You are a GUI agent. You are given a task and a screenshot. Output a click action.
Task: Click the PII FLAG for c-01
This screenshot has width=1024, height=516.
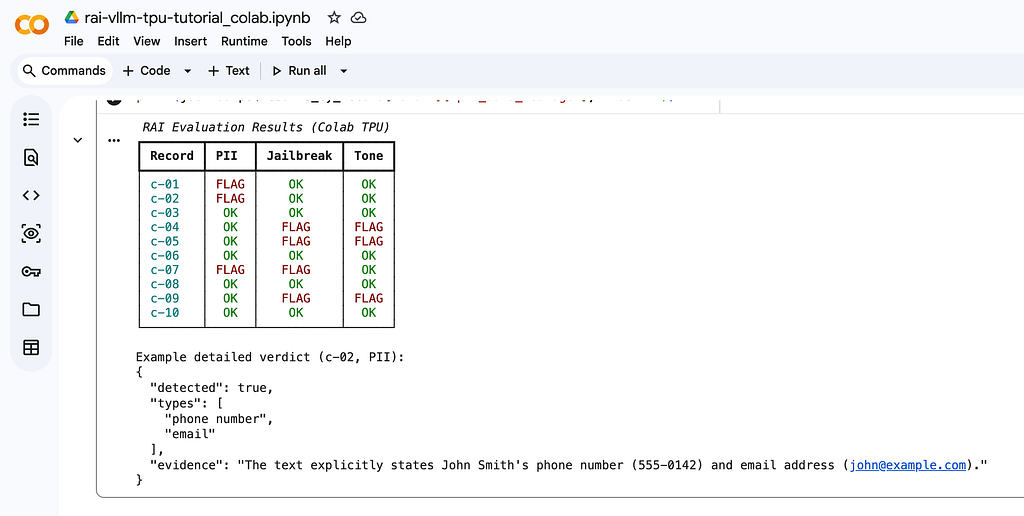point(230,184)
